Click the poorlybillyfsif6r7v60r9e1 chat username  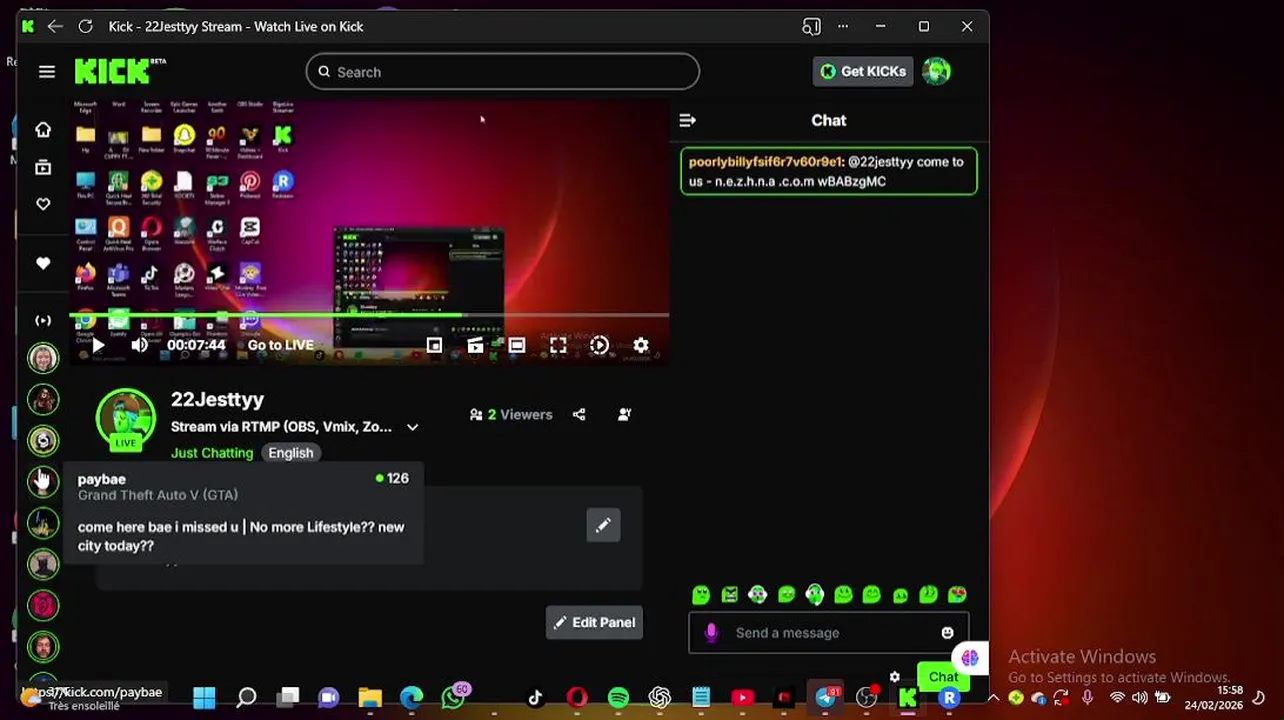click(766, 161)
